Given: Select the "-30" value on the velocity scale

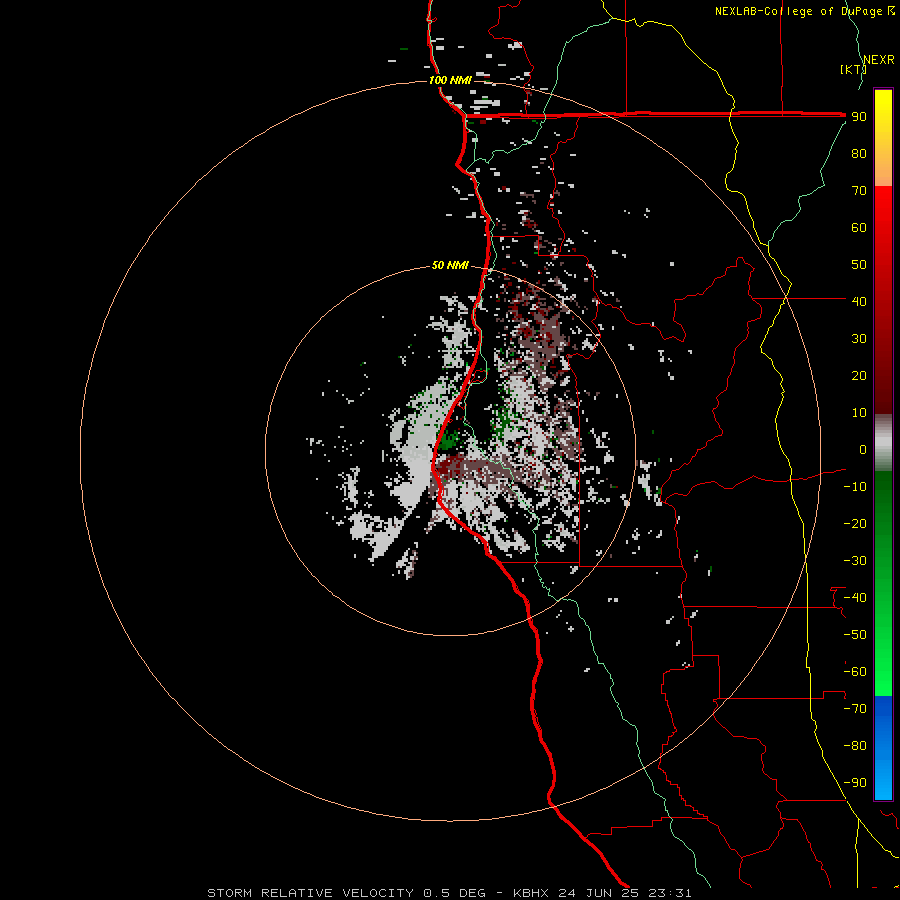Looking at the screenshot, I should pyautogui.click(x=855, y=561).
